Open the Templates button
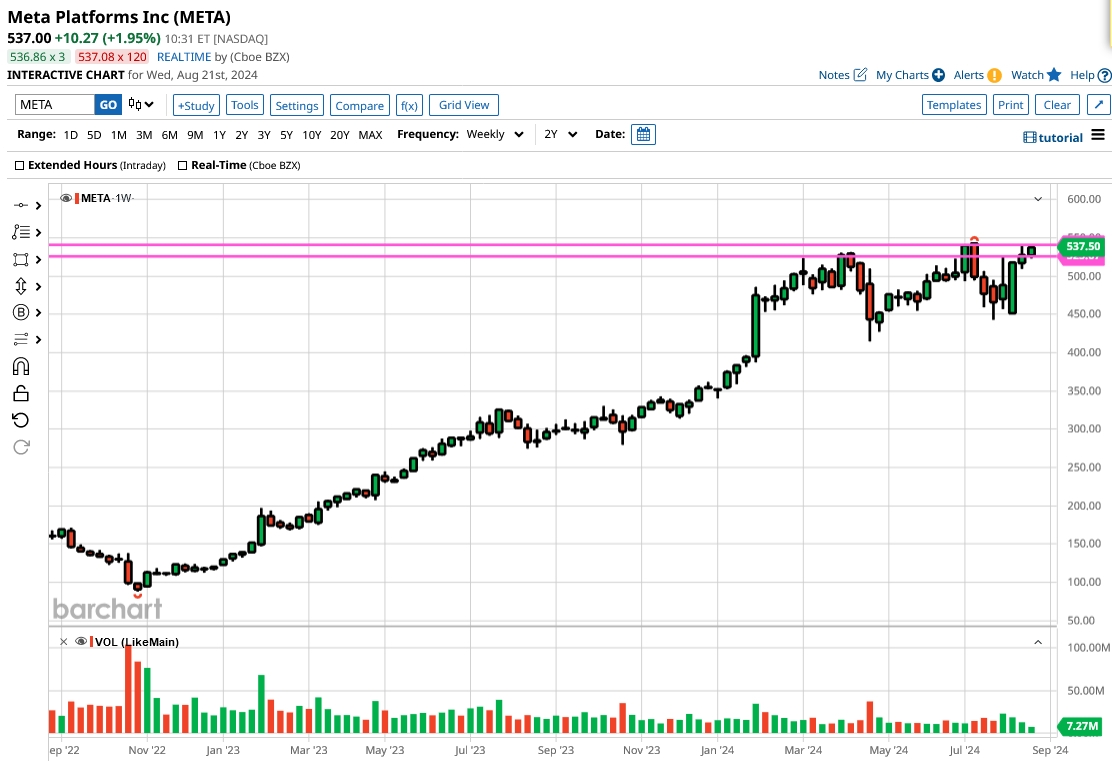This screenshot has width=1112, height=764. (954, 105)
